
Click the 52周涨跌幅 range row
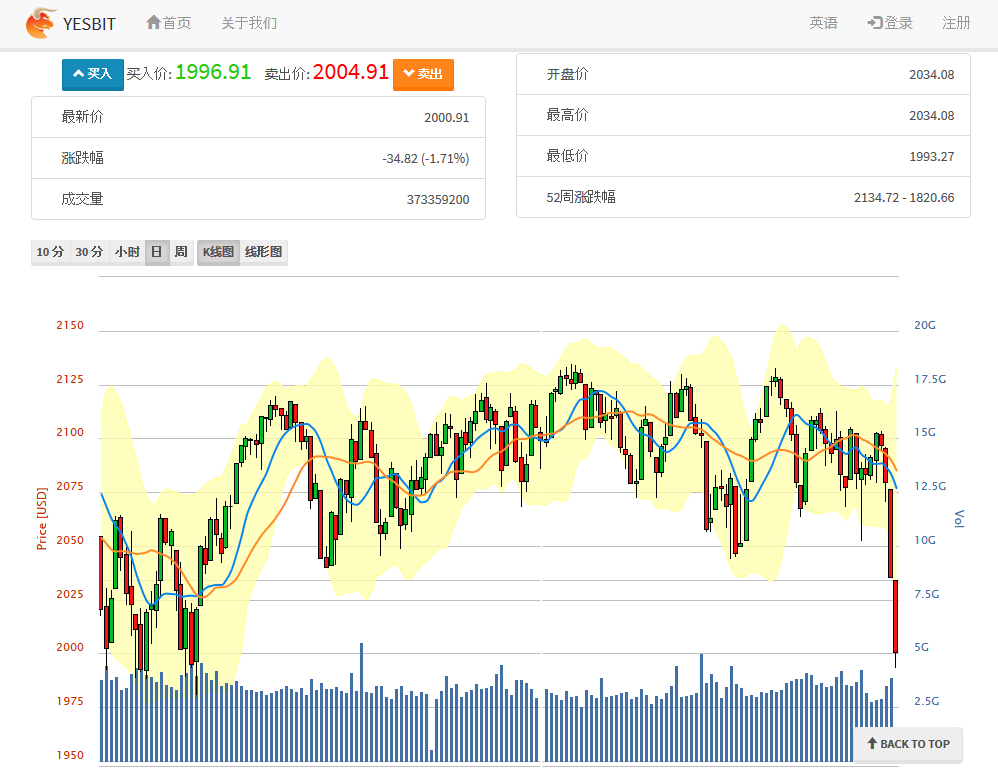pos(742,197)
